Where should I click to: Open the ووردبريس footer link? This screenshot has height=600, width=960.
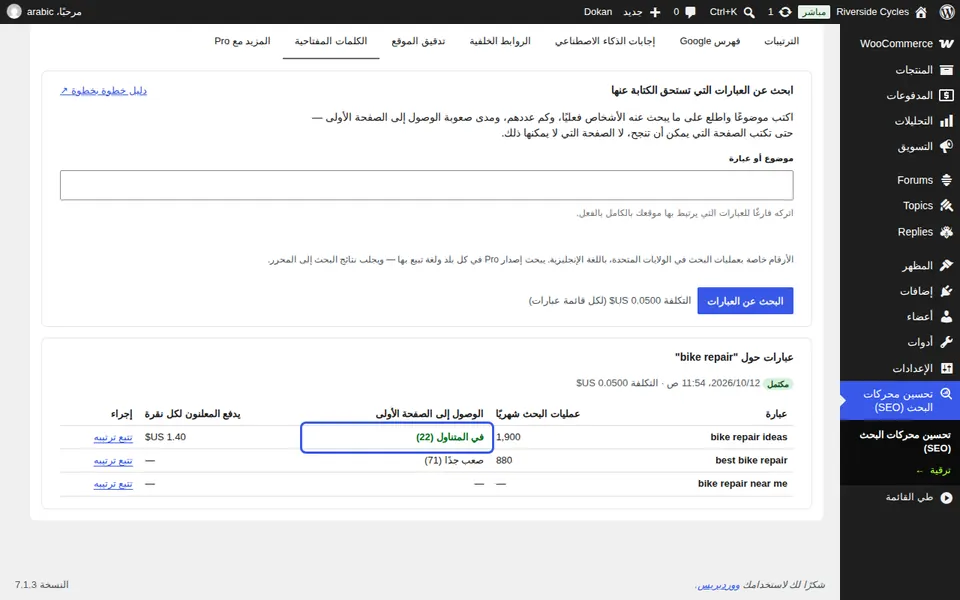(719, 585)
